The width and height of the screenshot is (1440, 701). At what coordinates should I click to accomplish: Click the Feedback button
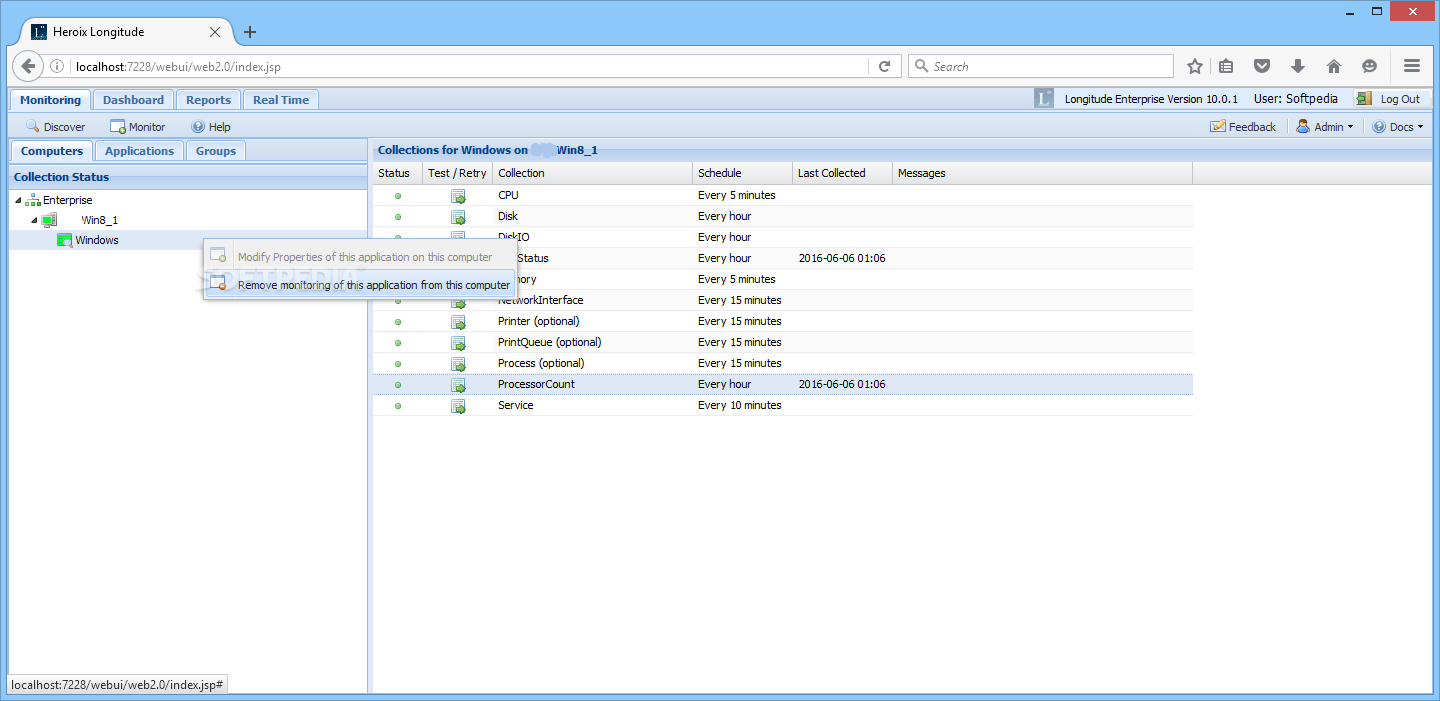[1243, 127]
